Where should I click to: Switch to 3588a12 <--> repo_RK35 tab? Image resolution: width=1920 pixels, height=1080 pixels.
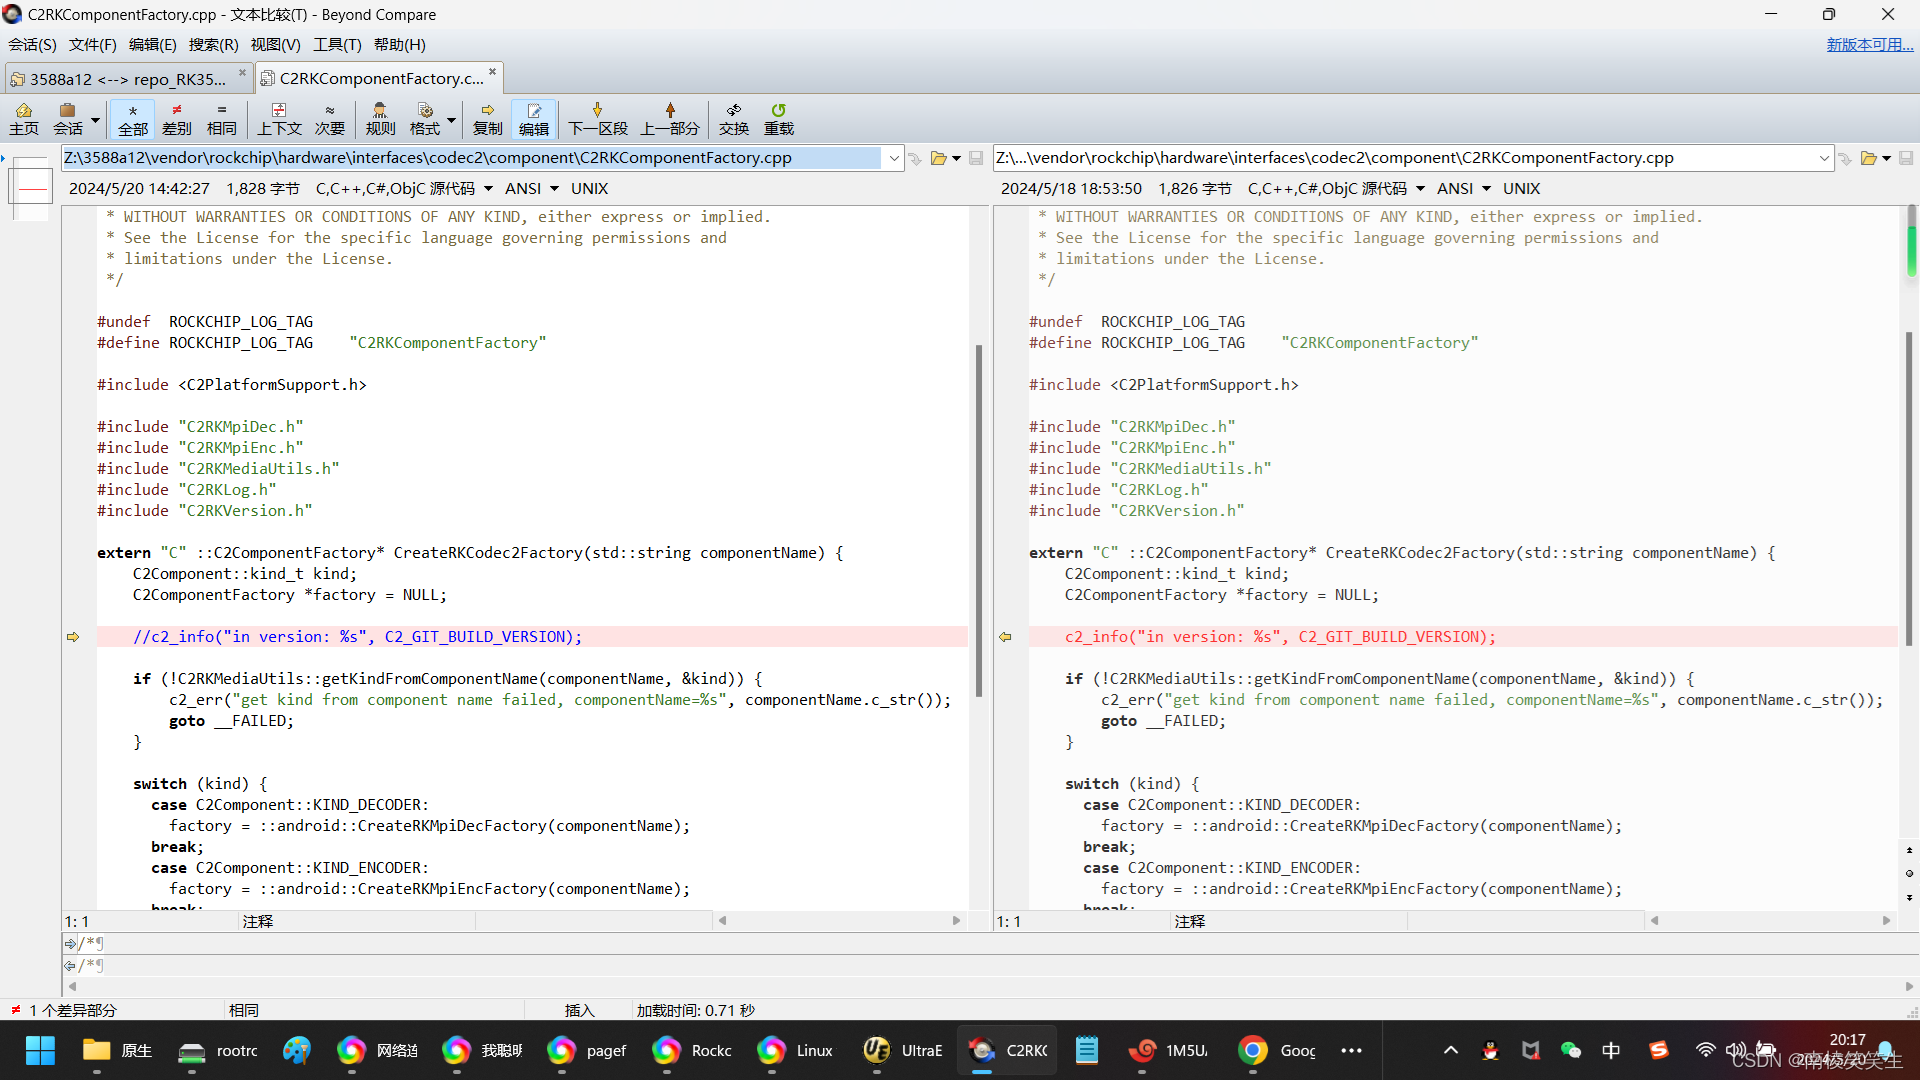(x=127, y=79)
